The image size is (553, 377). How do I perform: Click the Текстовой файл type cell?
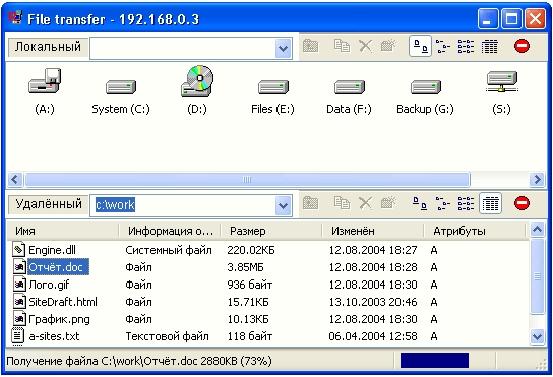167,336
